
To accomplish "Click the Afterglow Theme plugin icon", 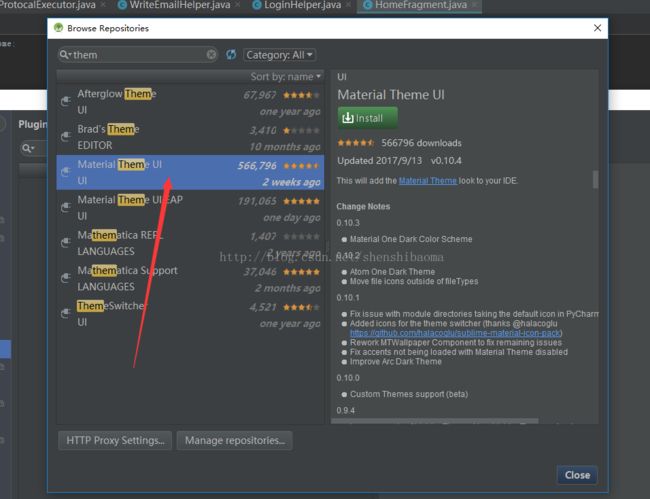I will tap(66, 101).
